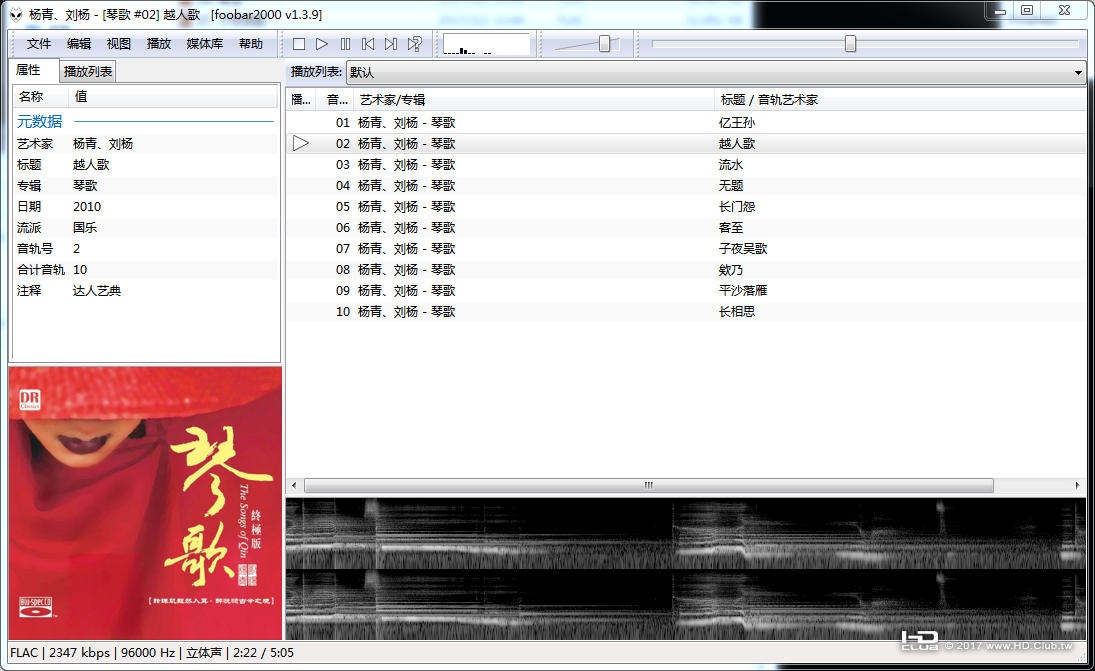1095x671 pixels.
Task: Click the horizontal scrollbar right arrow
Action: tap(1078, 485)
